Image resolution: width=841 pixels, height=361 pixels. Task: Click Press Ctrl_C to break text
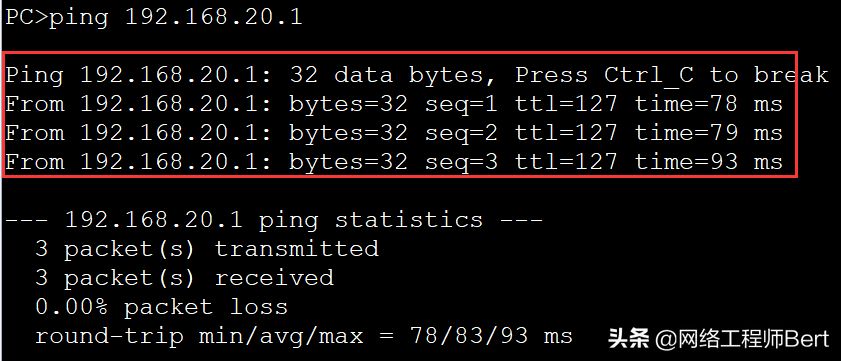pyautogui.click(x=672, y=76)
